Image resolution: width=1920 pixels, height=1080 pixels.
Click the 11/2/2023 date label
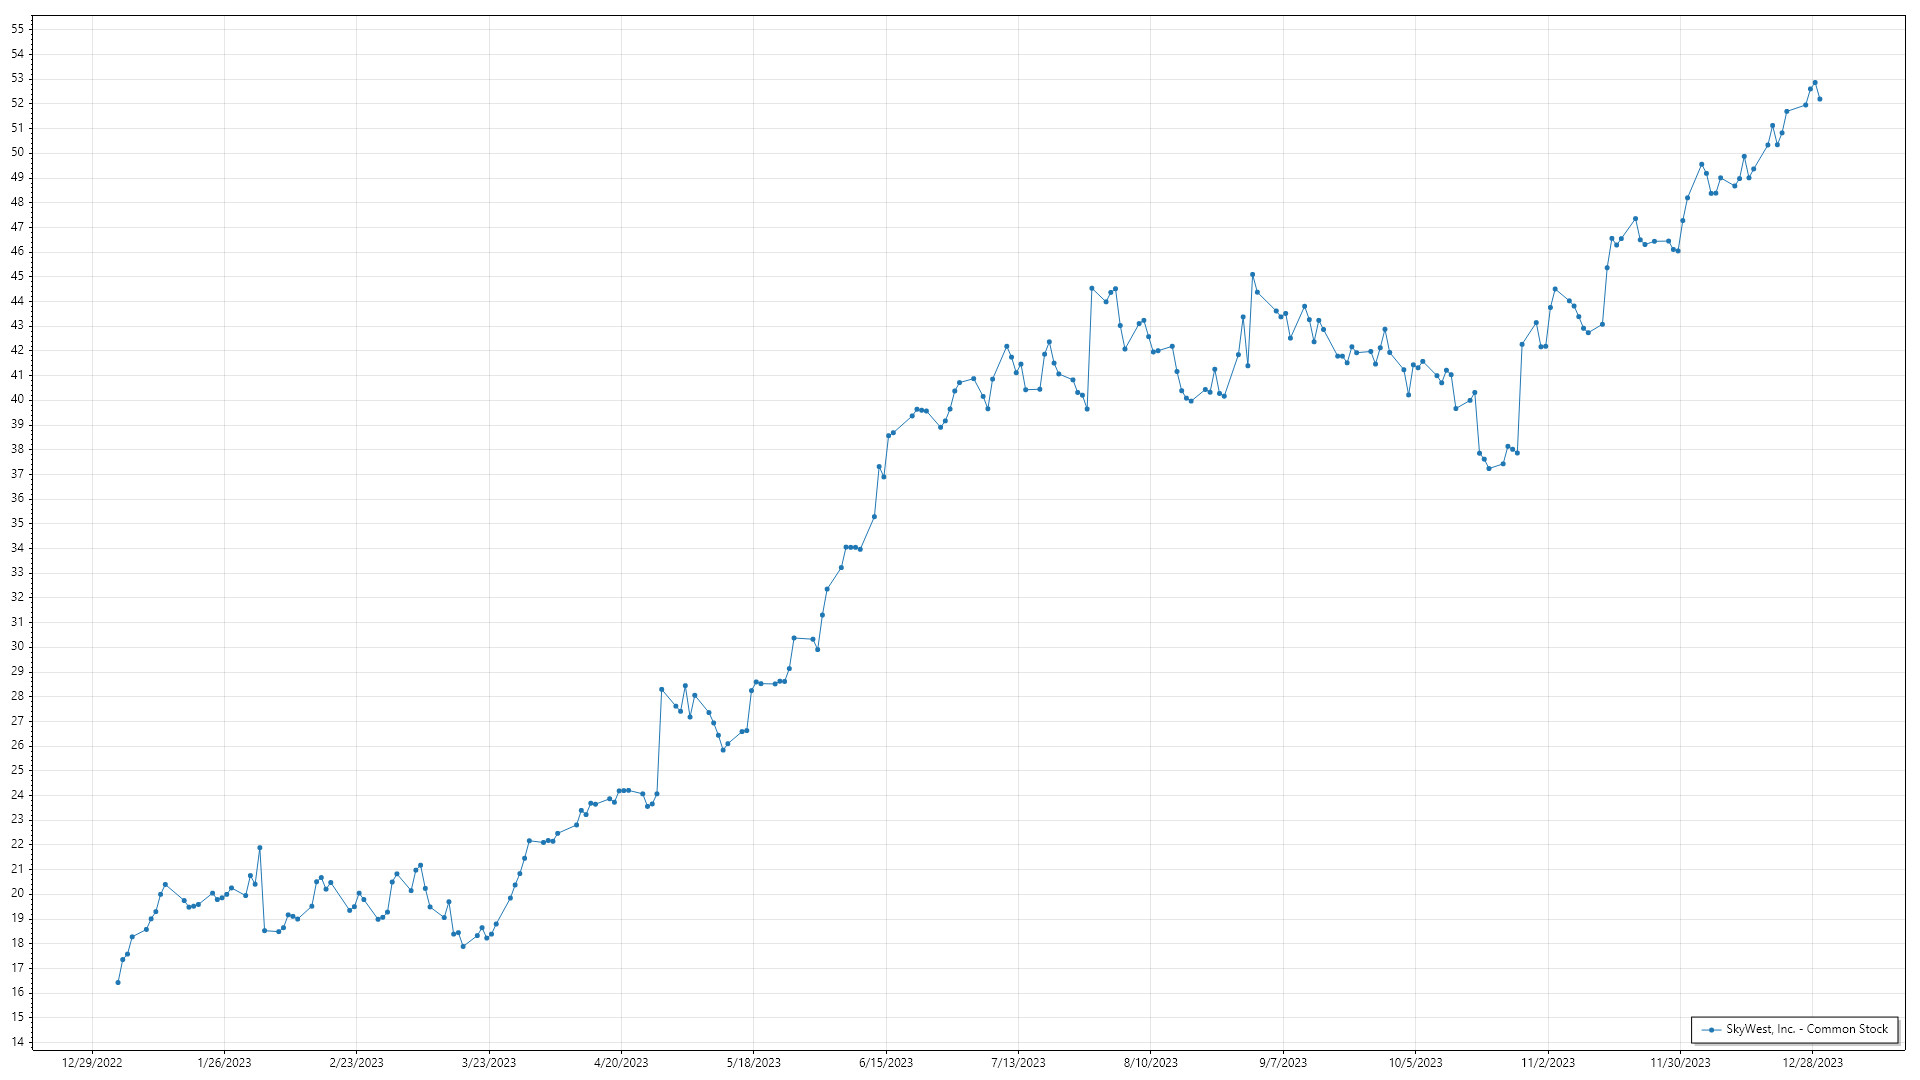[1548, 1063]
